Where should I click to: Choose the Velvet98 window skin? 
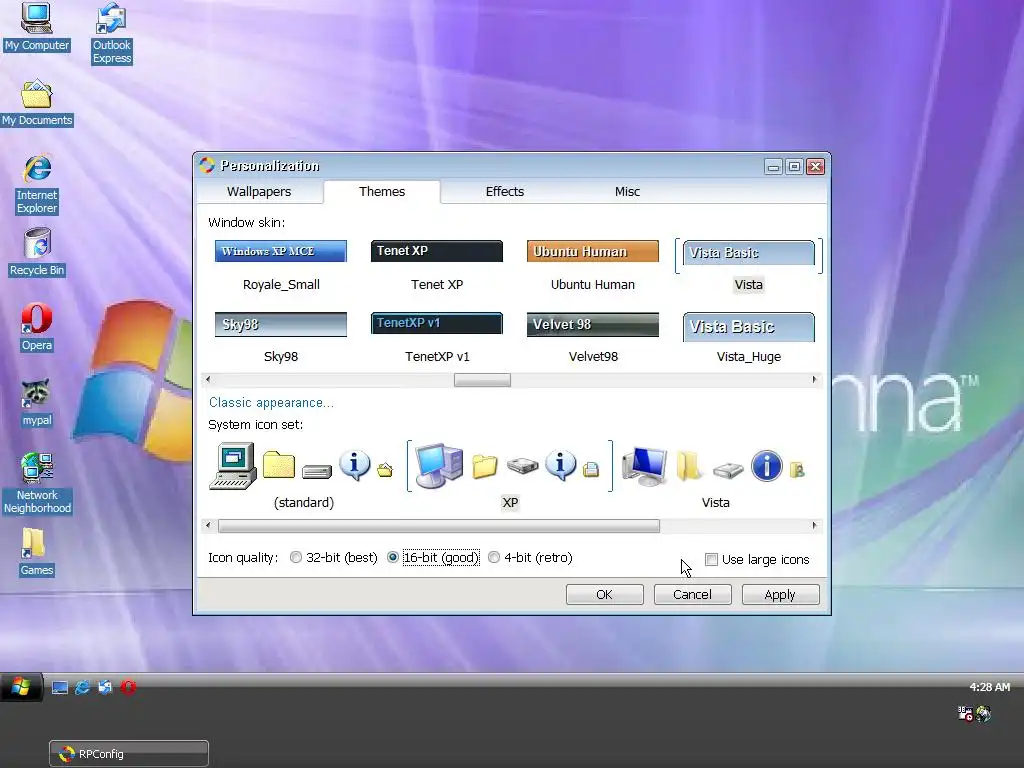pyautogui.click(x=593, y=338)
